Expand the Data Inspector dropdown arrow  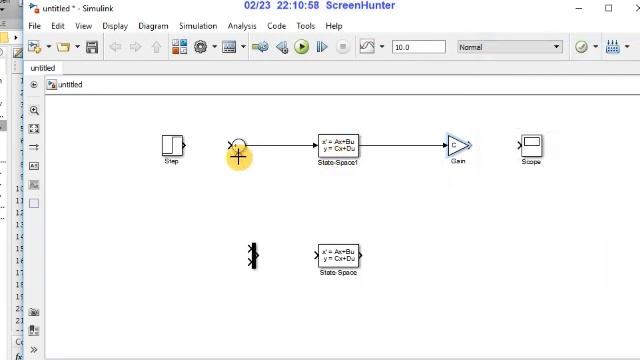[x=382, y=47]
